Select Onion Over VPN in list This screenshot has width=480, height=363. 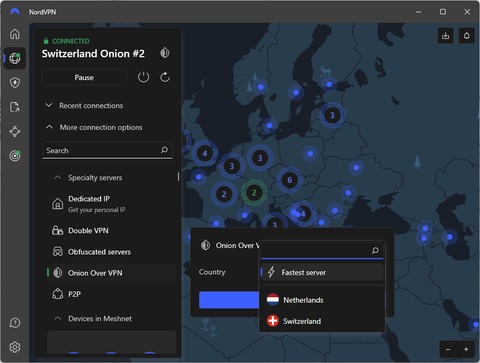point(111,273)
